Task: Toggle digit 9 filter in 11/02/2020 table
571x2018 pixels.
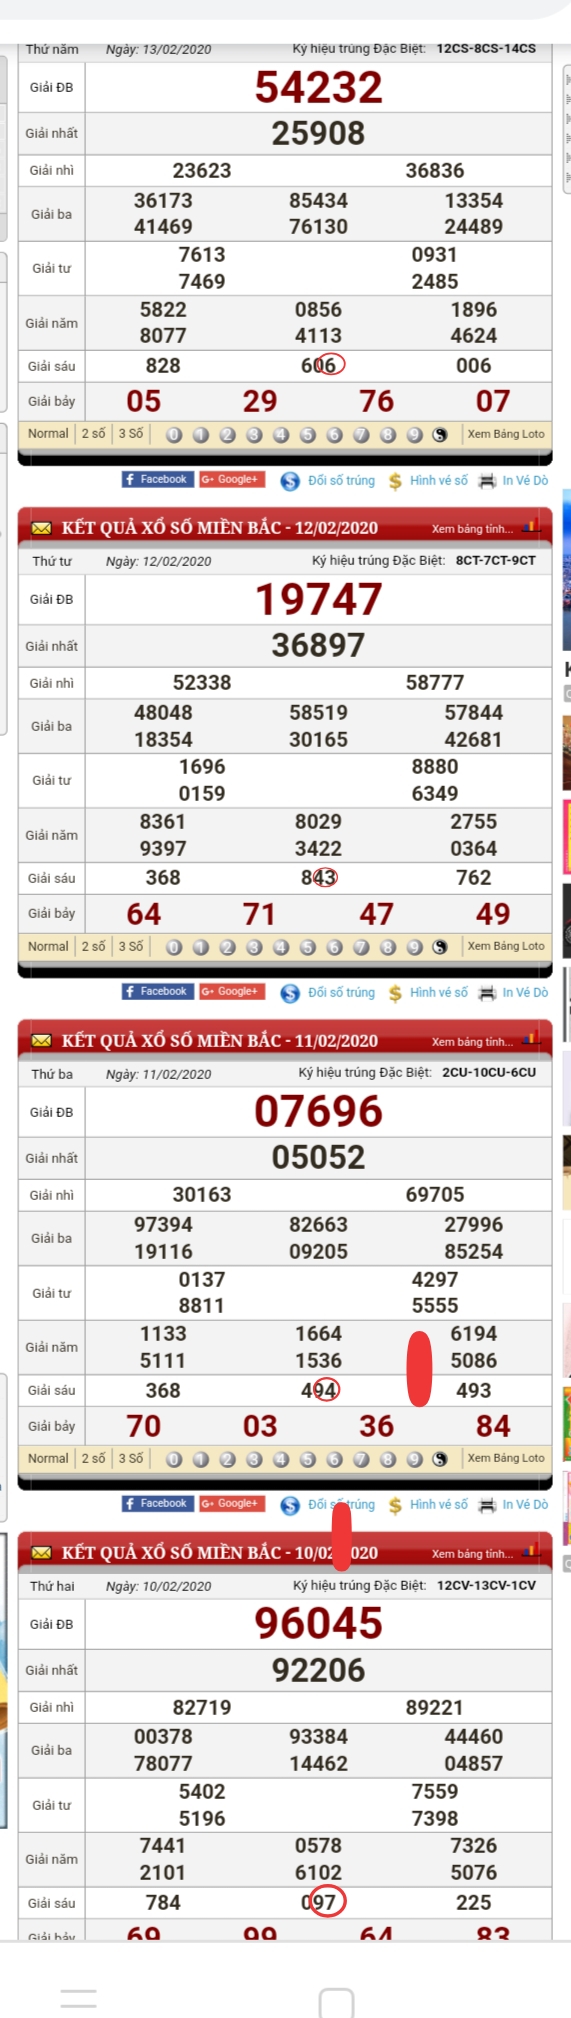Action: 414,1459
